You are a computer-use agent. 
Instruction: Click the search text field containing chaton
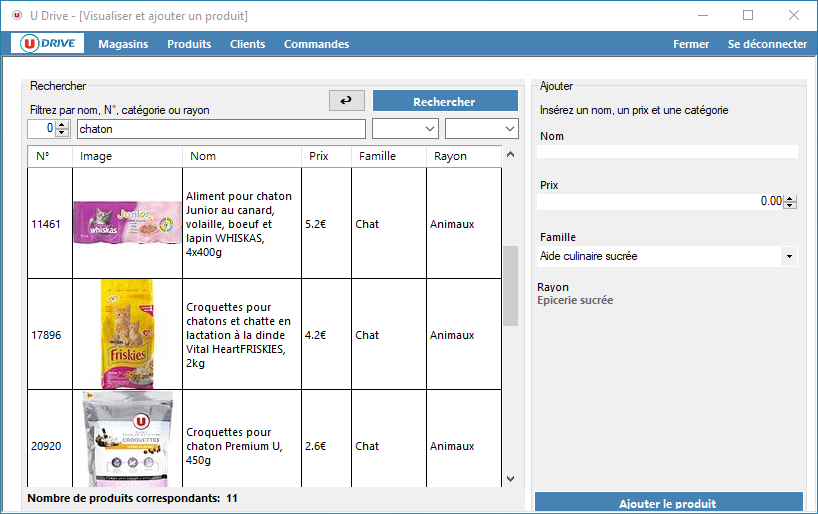[x=220, y=129]
